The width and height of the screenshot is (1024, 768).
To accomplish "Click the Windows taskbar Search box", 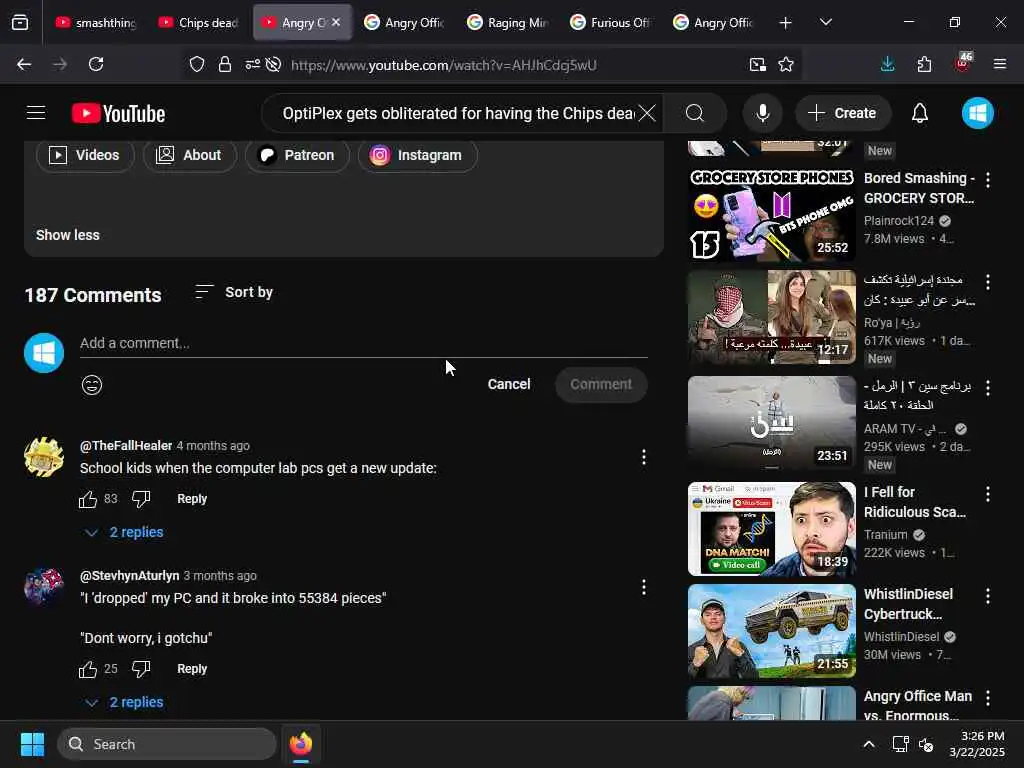I will (167, 744).
